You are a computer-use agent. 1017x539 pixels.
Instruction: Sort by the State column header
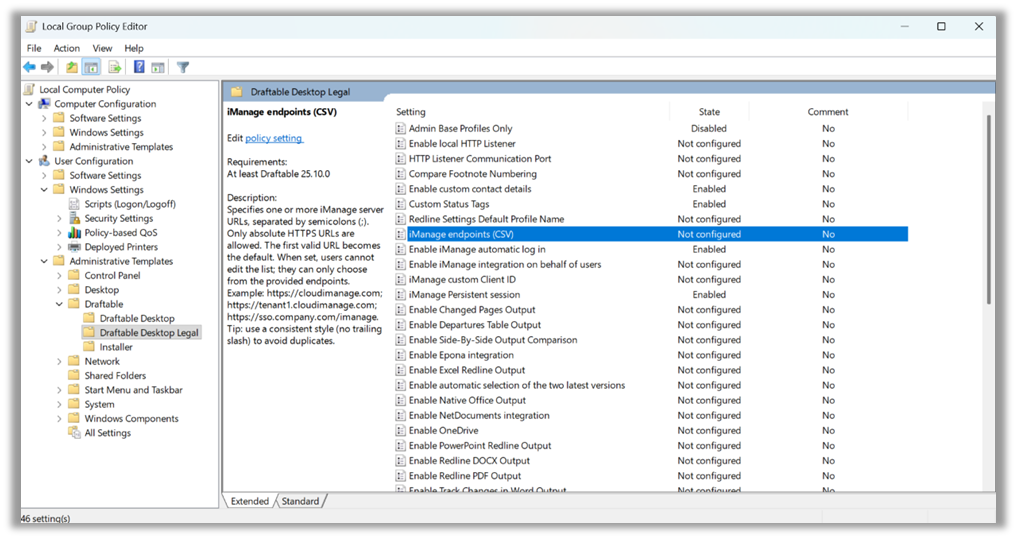pyautogui.click(x=709, y=112)
